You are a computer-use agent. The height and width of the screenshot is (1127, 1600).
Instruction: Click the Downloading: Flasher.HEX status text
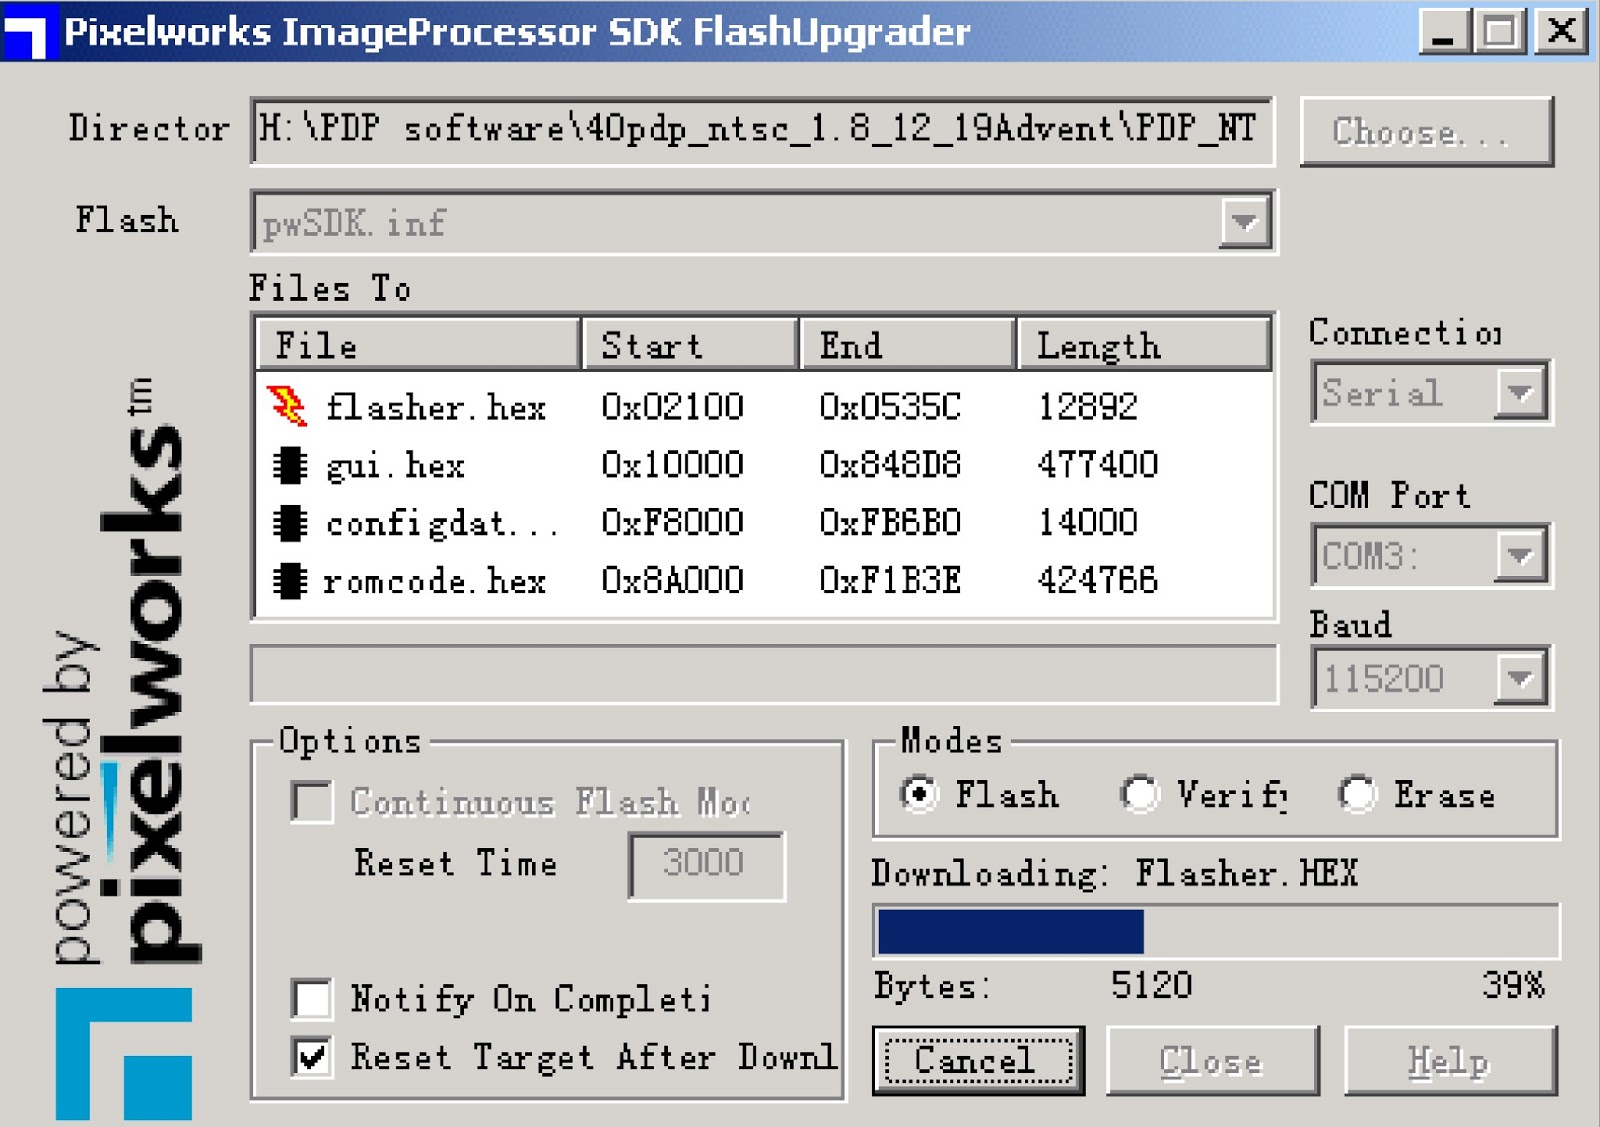pos(1115,874)
